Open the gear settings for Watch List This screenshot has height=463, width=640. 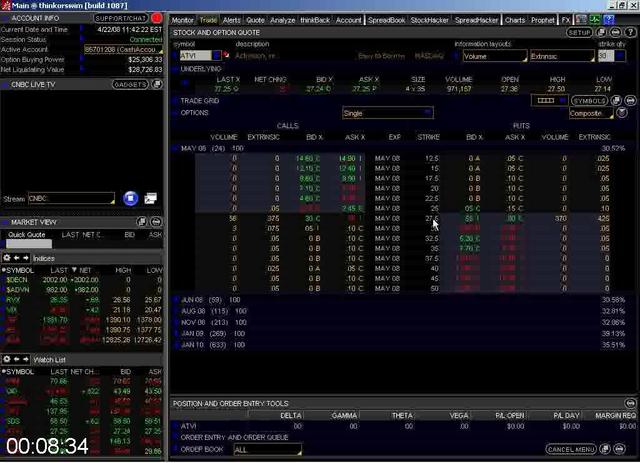tap(7, 359)
